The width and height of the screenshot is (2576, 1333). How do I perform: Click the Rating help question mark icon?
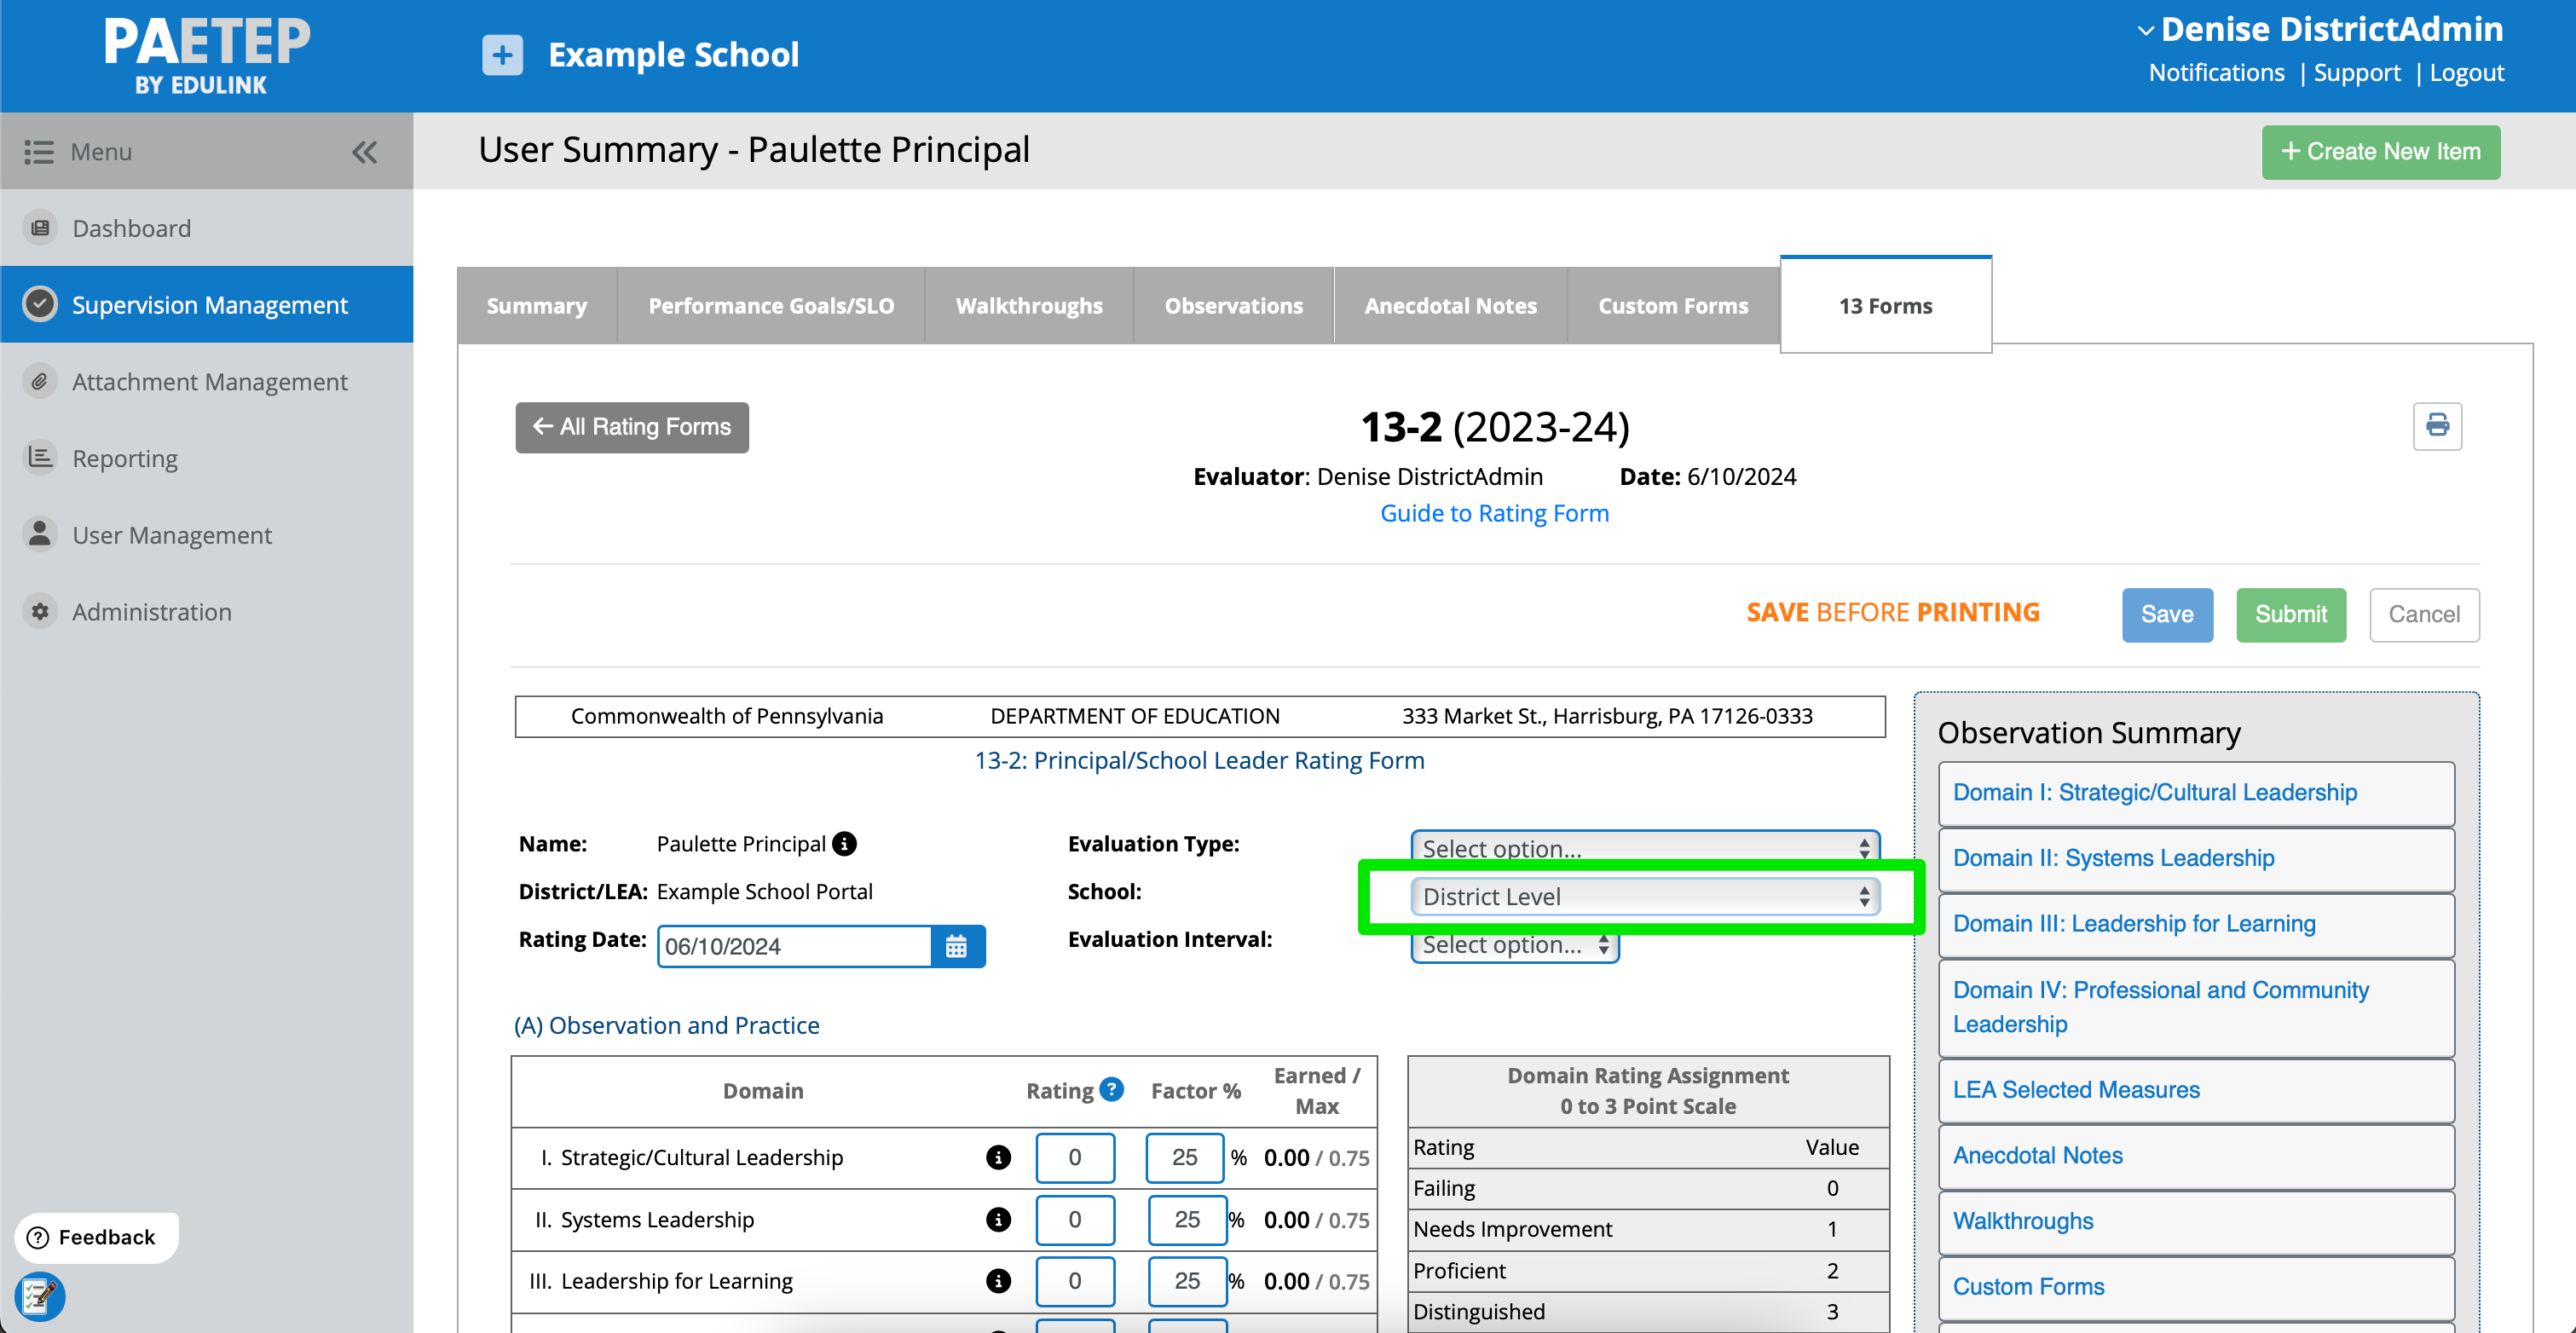tap(1111, 1089)
